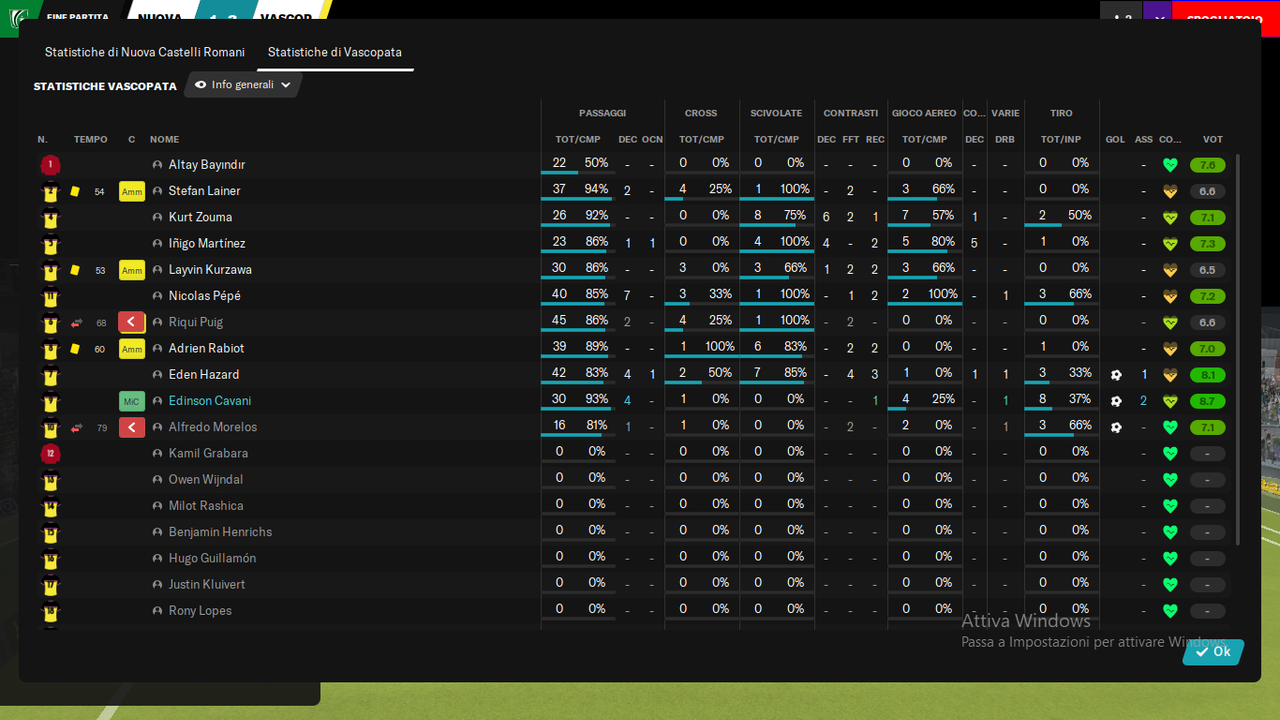Click the vertical scrollbar of the stats table
The height and width of the screenshot is (720, 1280).
(x=1238, y=350)
